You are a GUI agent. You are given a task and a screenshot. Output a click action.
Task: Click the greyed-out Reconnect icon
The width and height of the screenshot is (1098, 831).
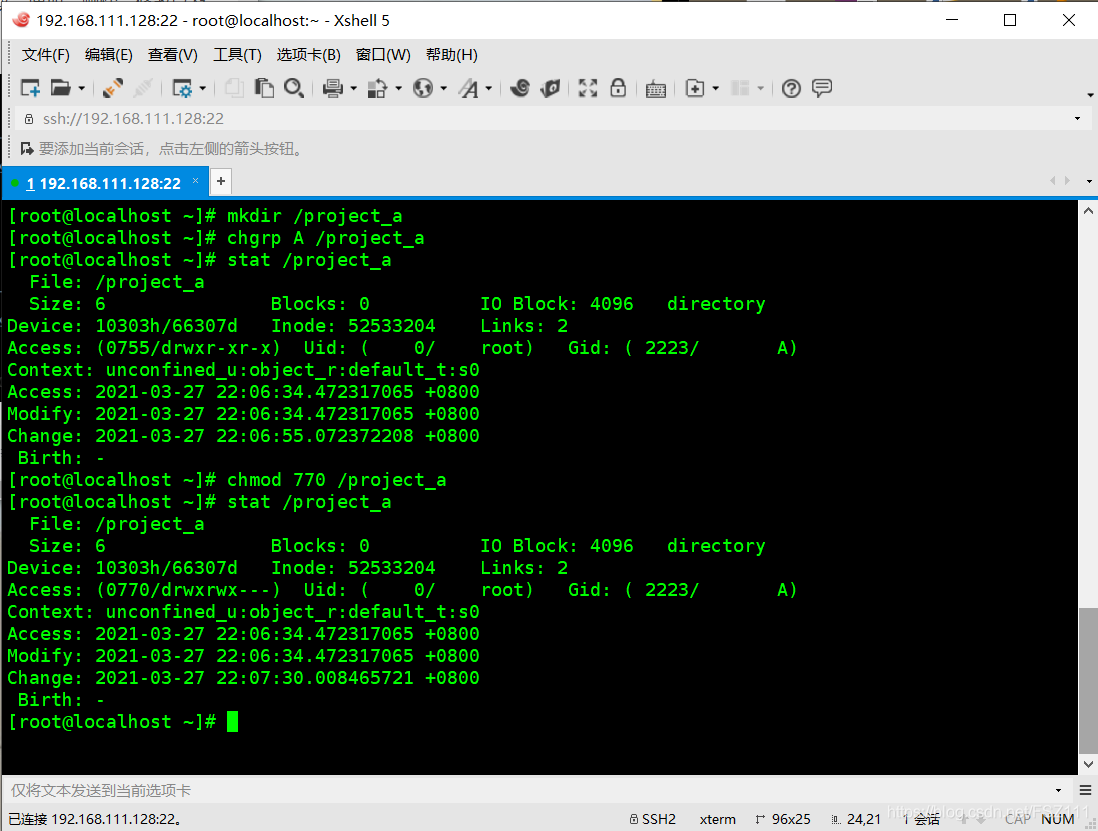143,88
